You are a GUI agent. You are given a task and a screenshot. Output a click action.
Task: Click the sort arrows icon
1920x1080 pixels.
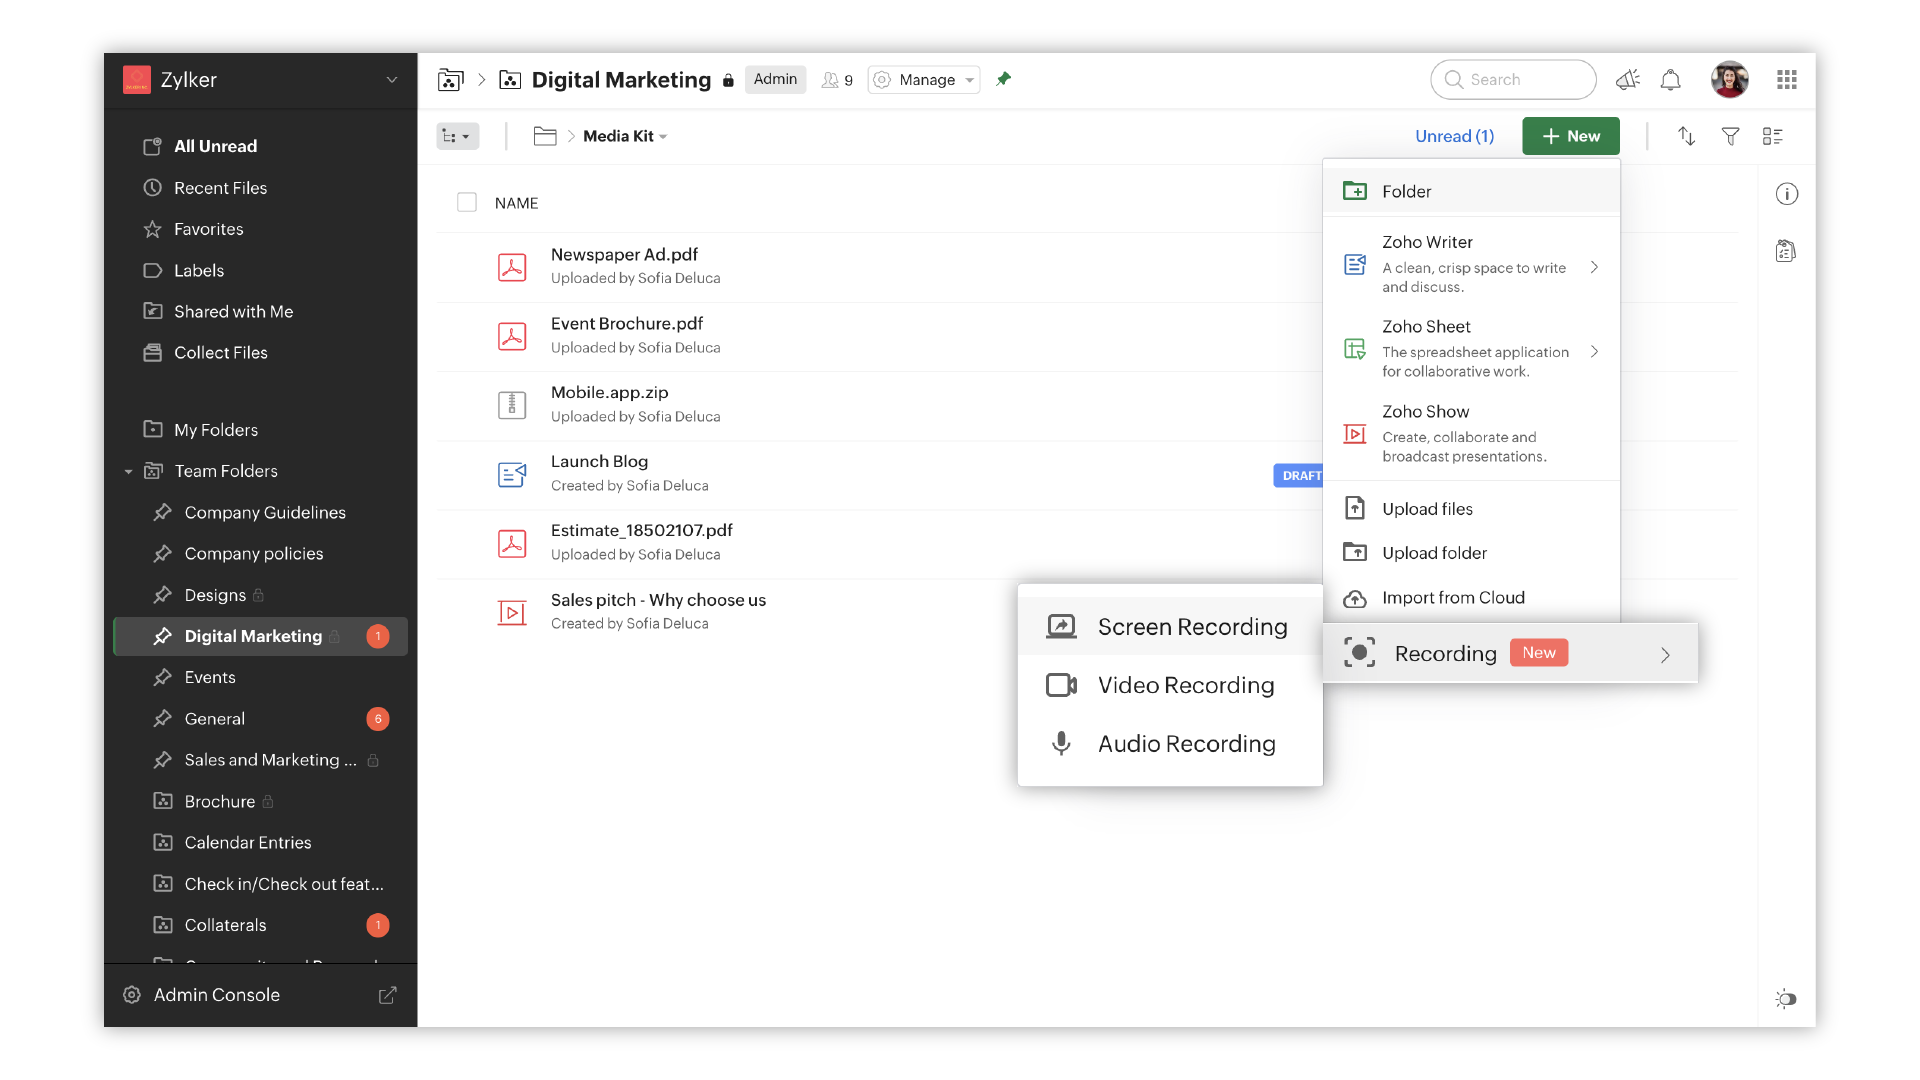pos(1686,136)
